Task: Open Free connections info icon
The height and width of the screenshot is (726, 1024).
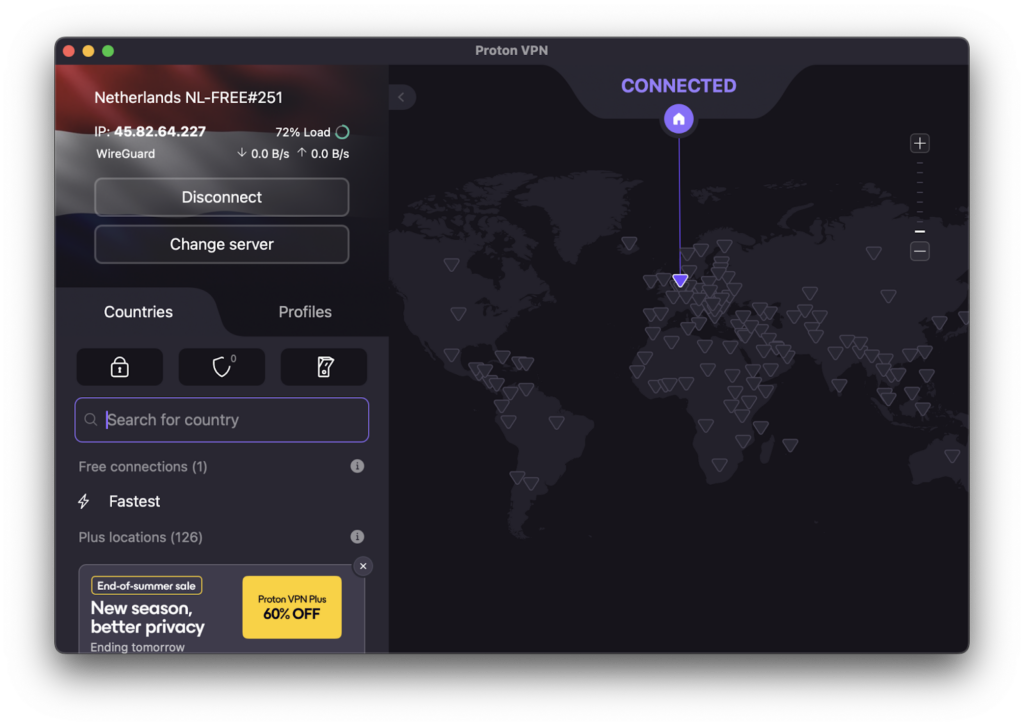Action: point(357,466)
